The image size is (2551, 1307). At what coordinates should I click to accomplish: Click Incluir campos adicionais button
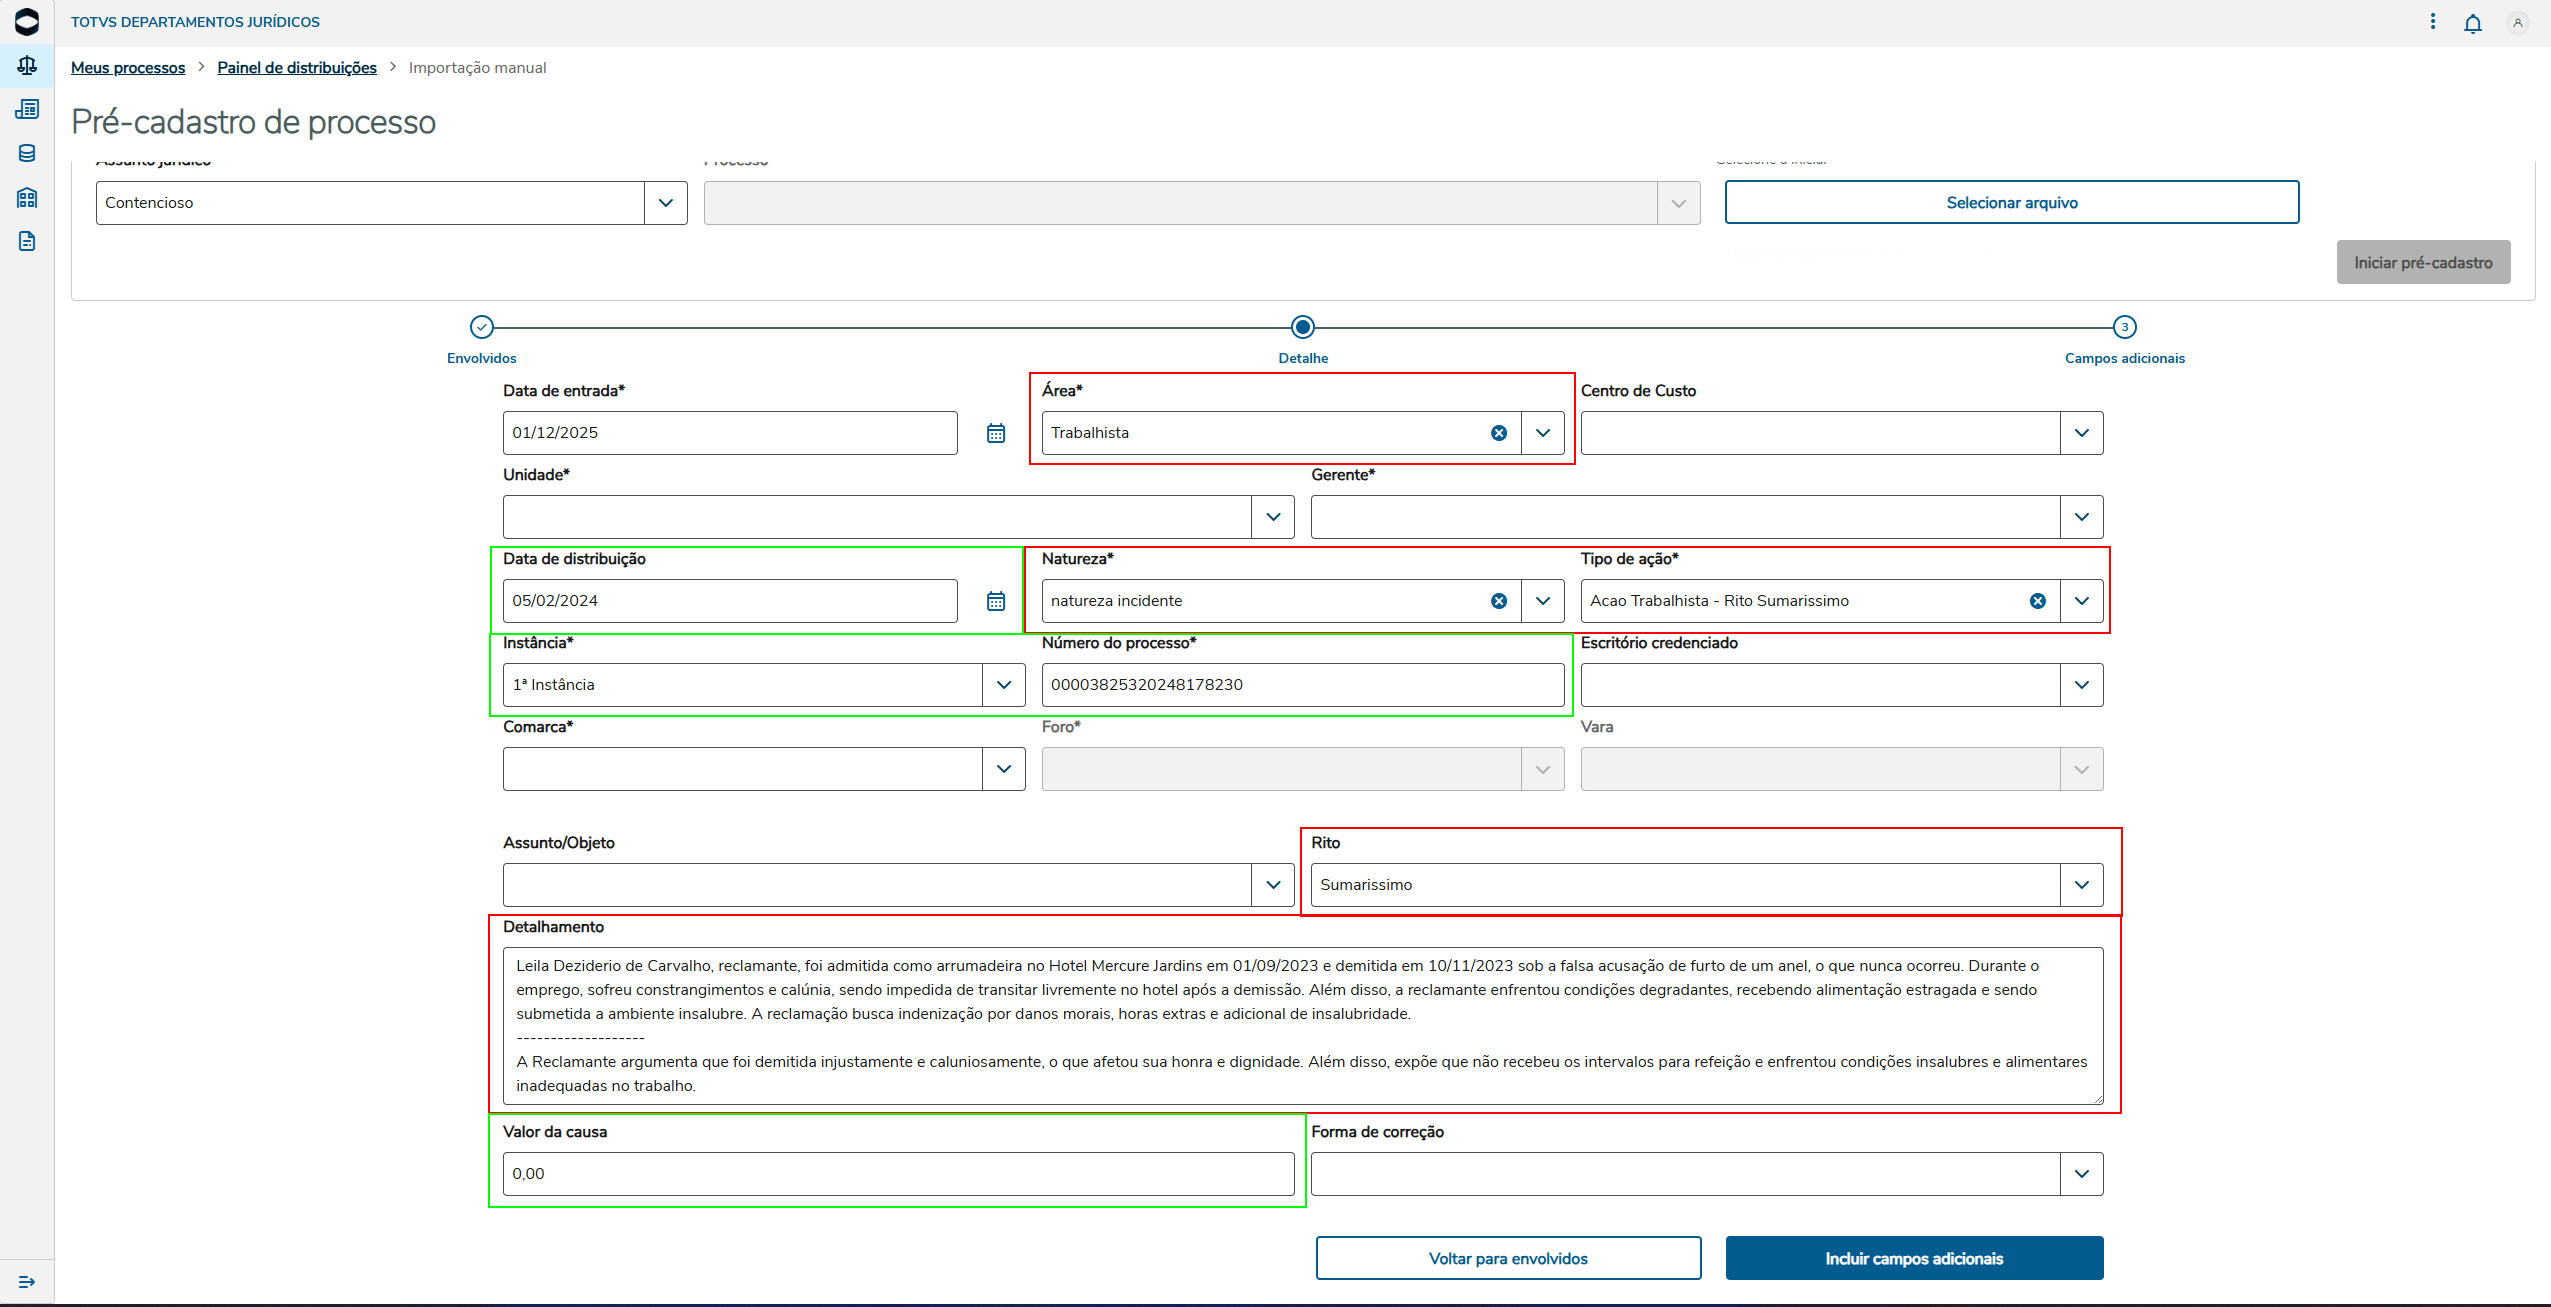point(1913,1258)
